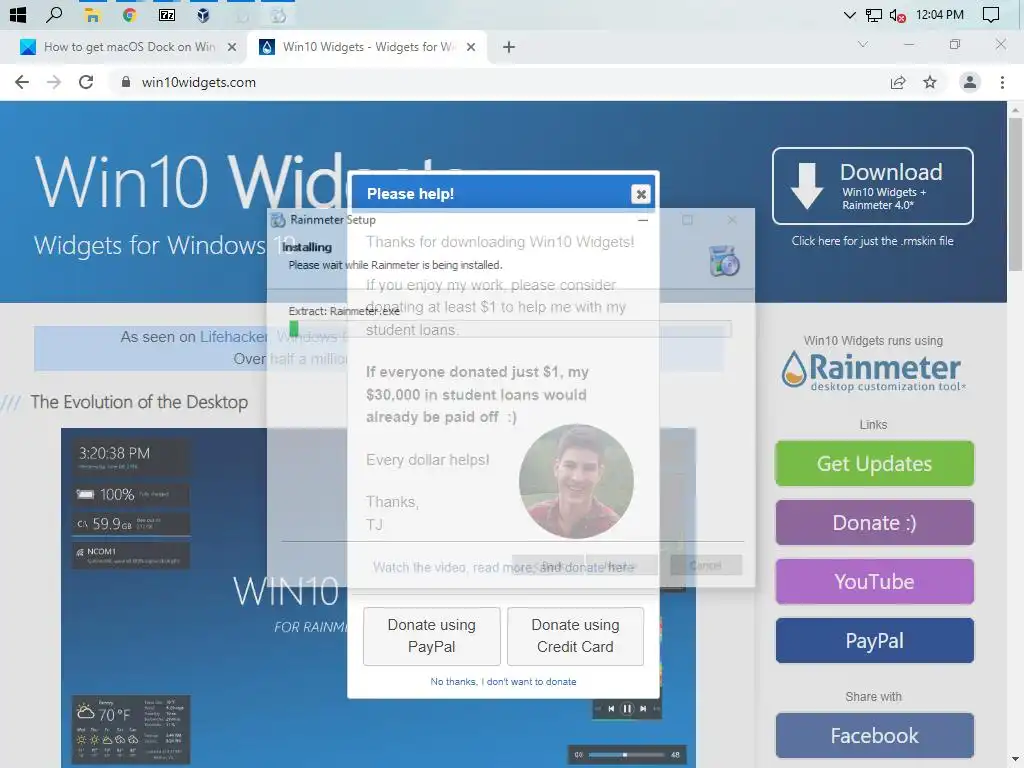Open VirtualBox cube taskbar icon
Screen dimensions: 1024x768
pyautogui.click(x=203, y=15)
